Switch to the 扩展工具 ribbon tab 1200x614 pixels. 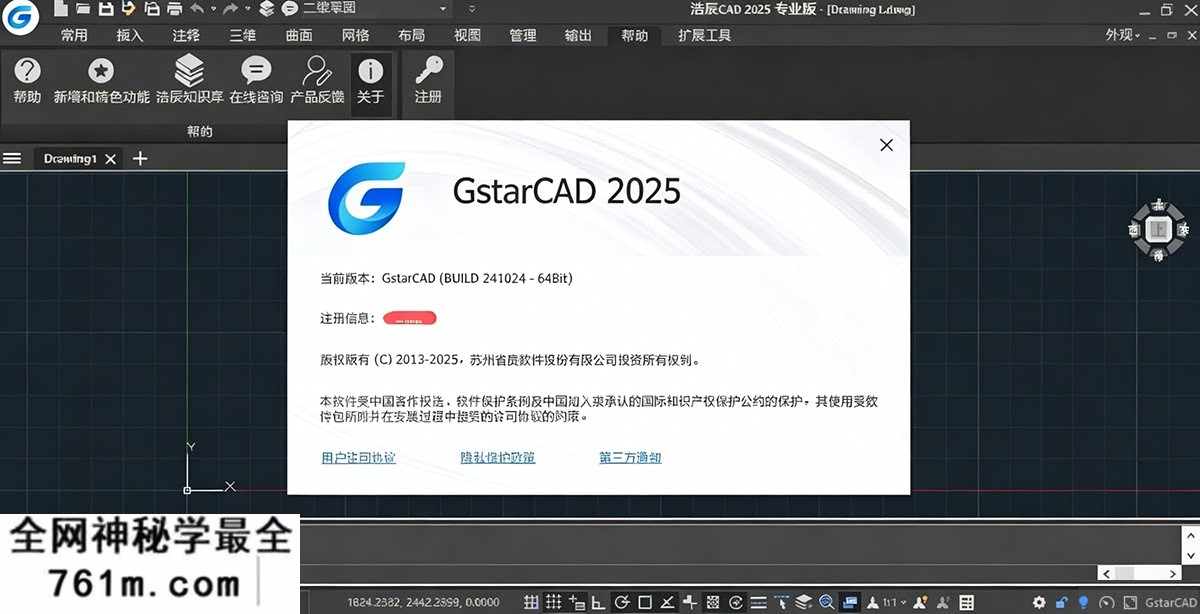coord(704,35)
